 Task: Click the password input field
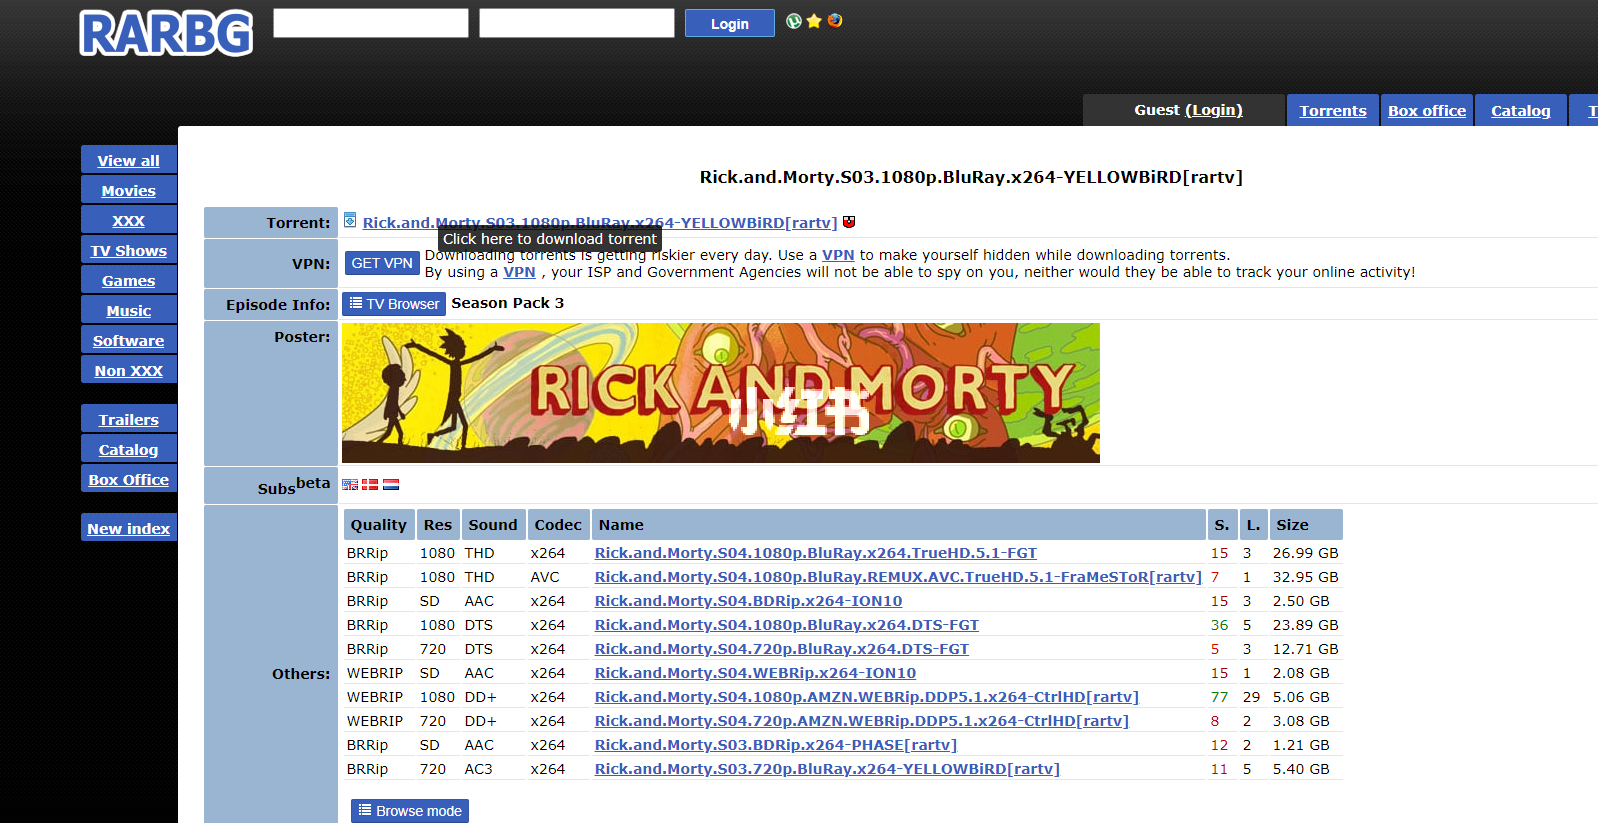pyautogui.click(x=577, y=23)
